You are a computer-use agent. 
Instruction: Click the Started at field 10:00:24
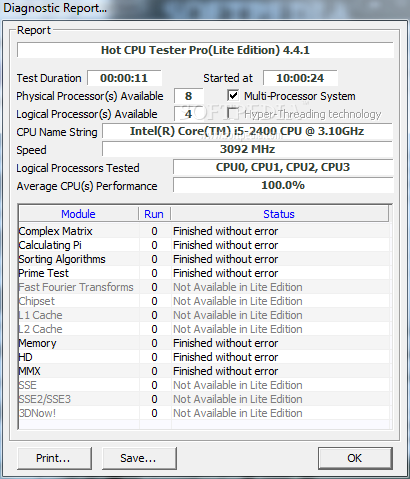[x=300, y=78]
